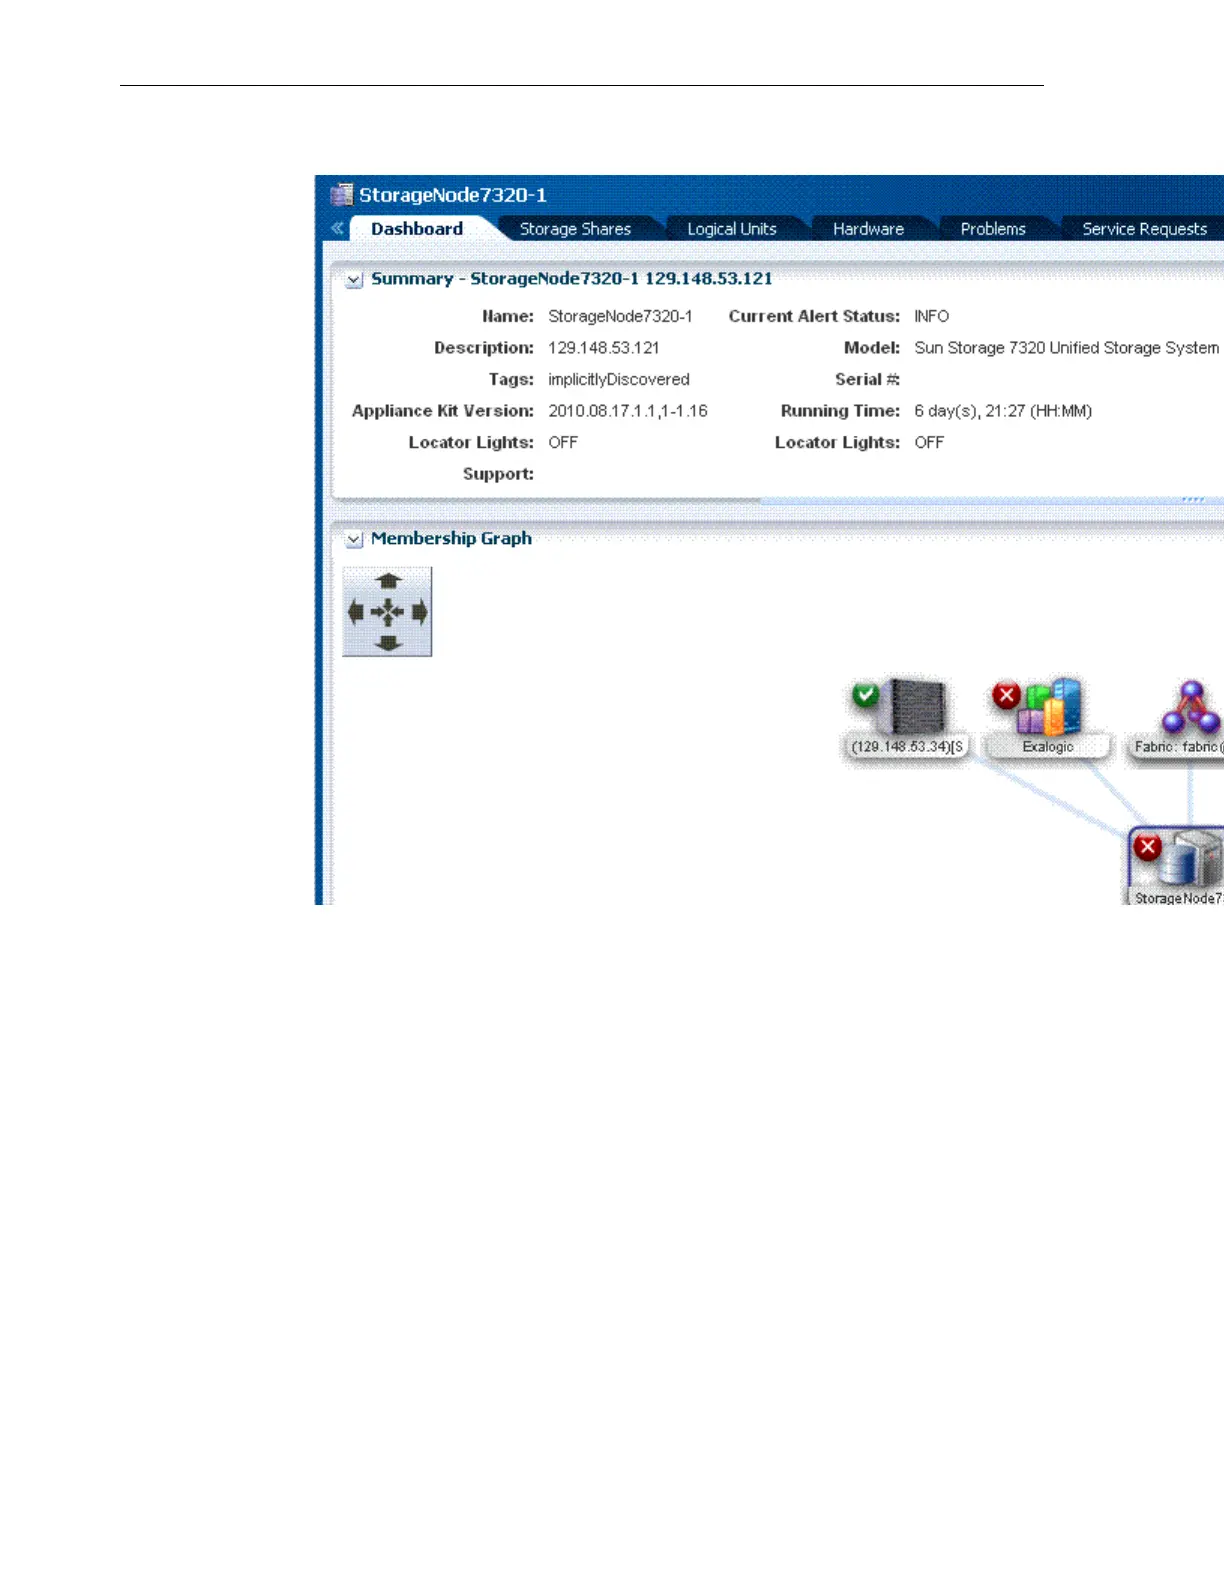Click the Exalogic node label
The width and height of the screenshot is (1224, 1584).
coord(1048,747)
